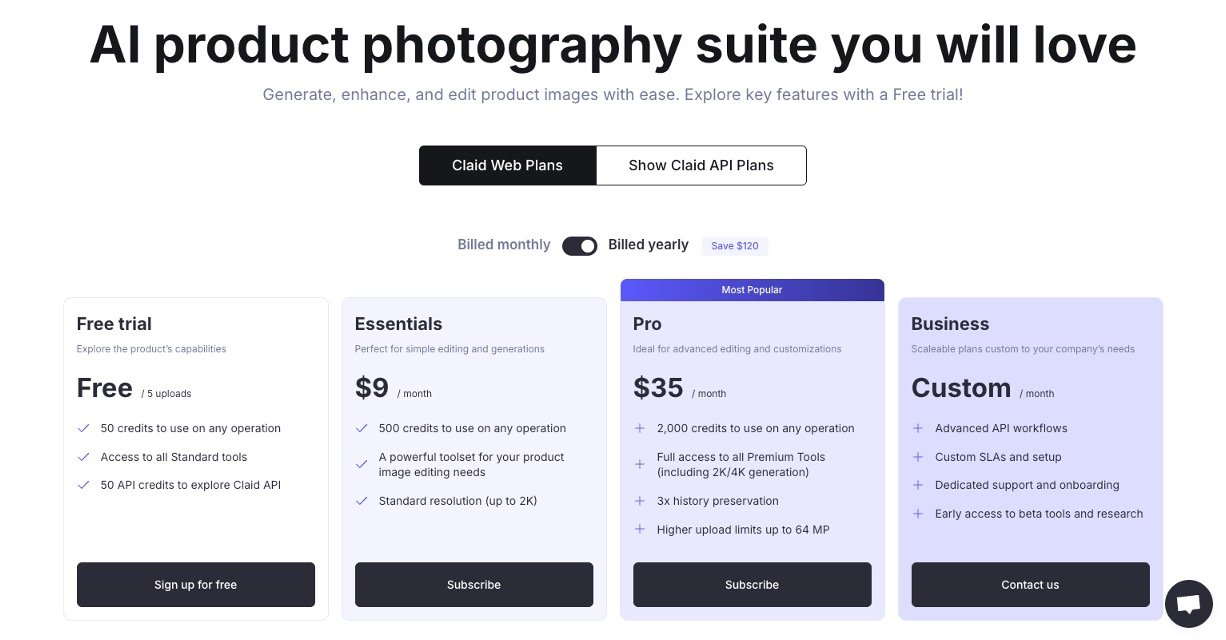
Task: Select Billed yearly option
Action: point(648,245)
